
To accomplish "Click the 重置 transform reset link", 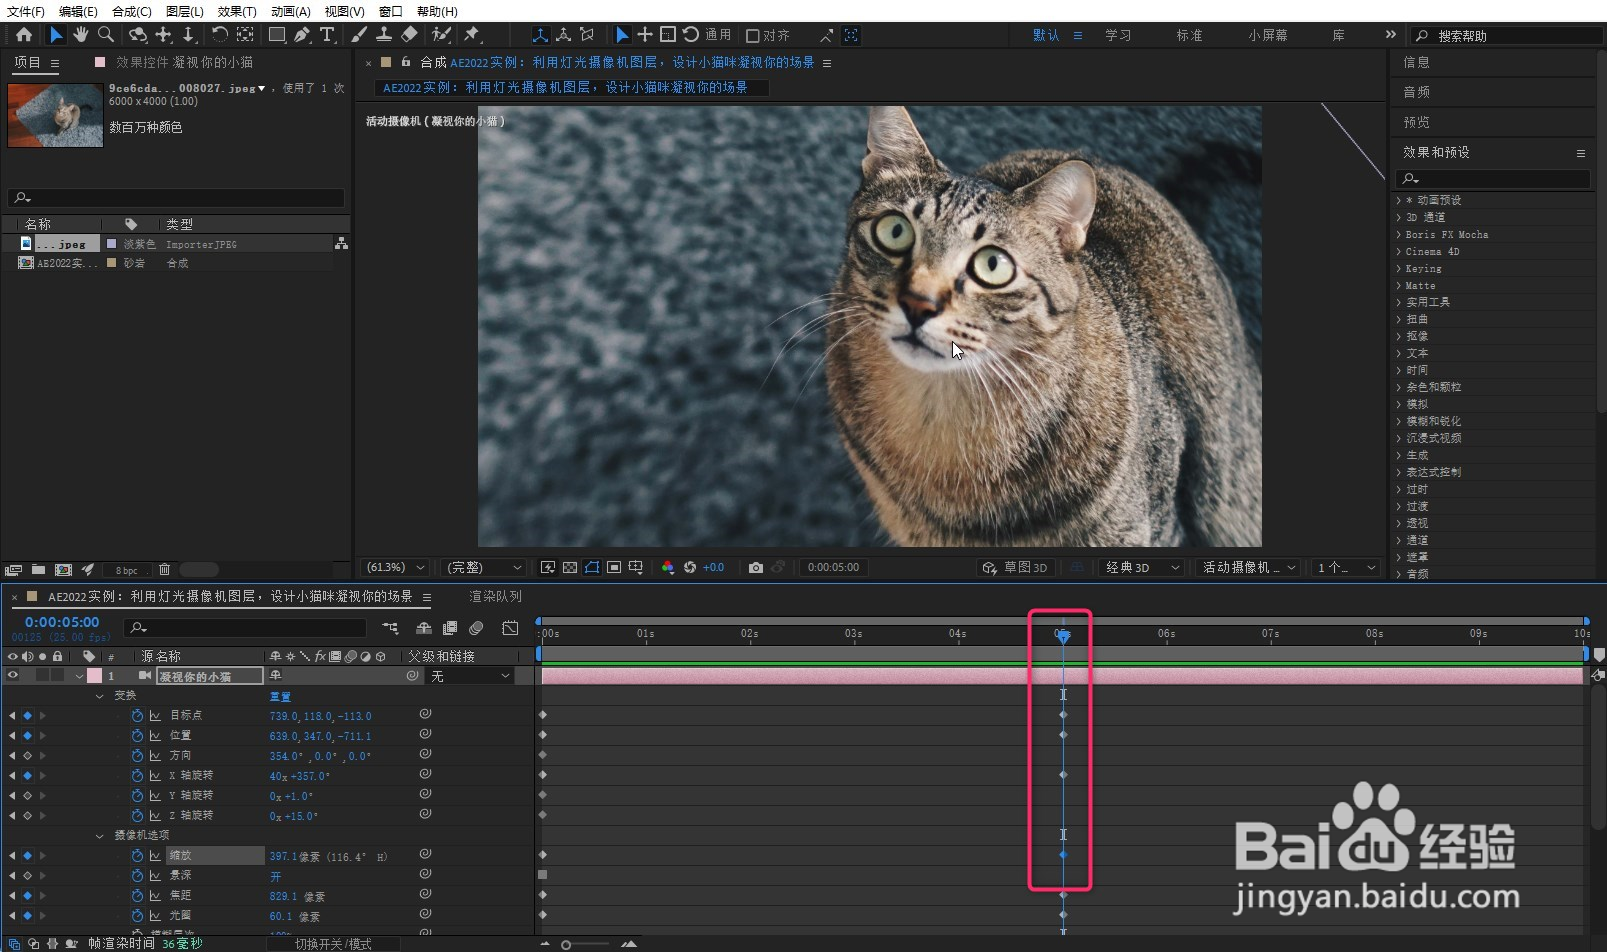I will (x=280, y=696).
